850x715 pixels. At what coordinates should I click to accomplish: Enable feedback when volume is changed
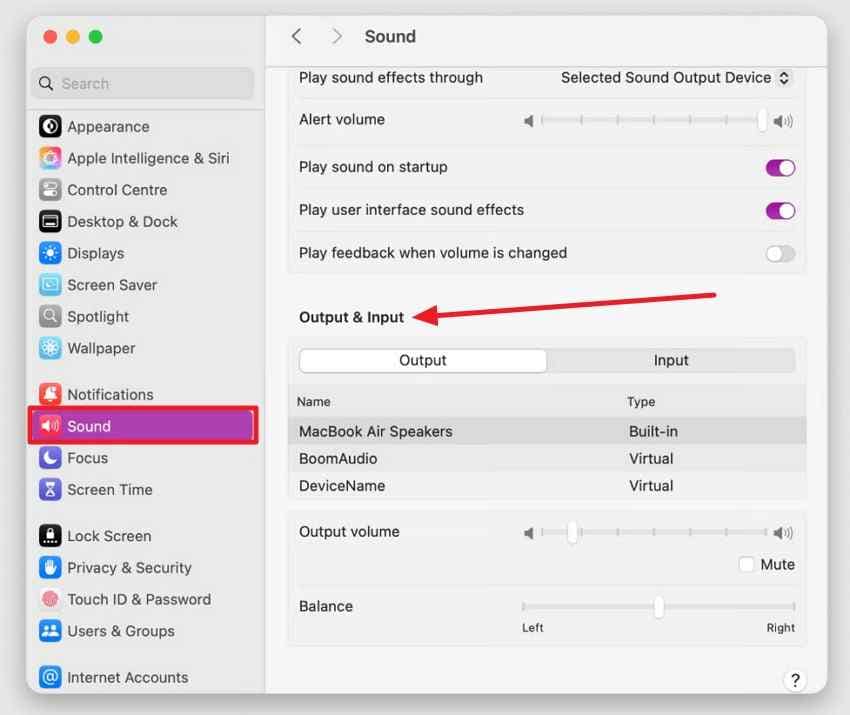click(780, 253)
